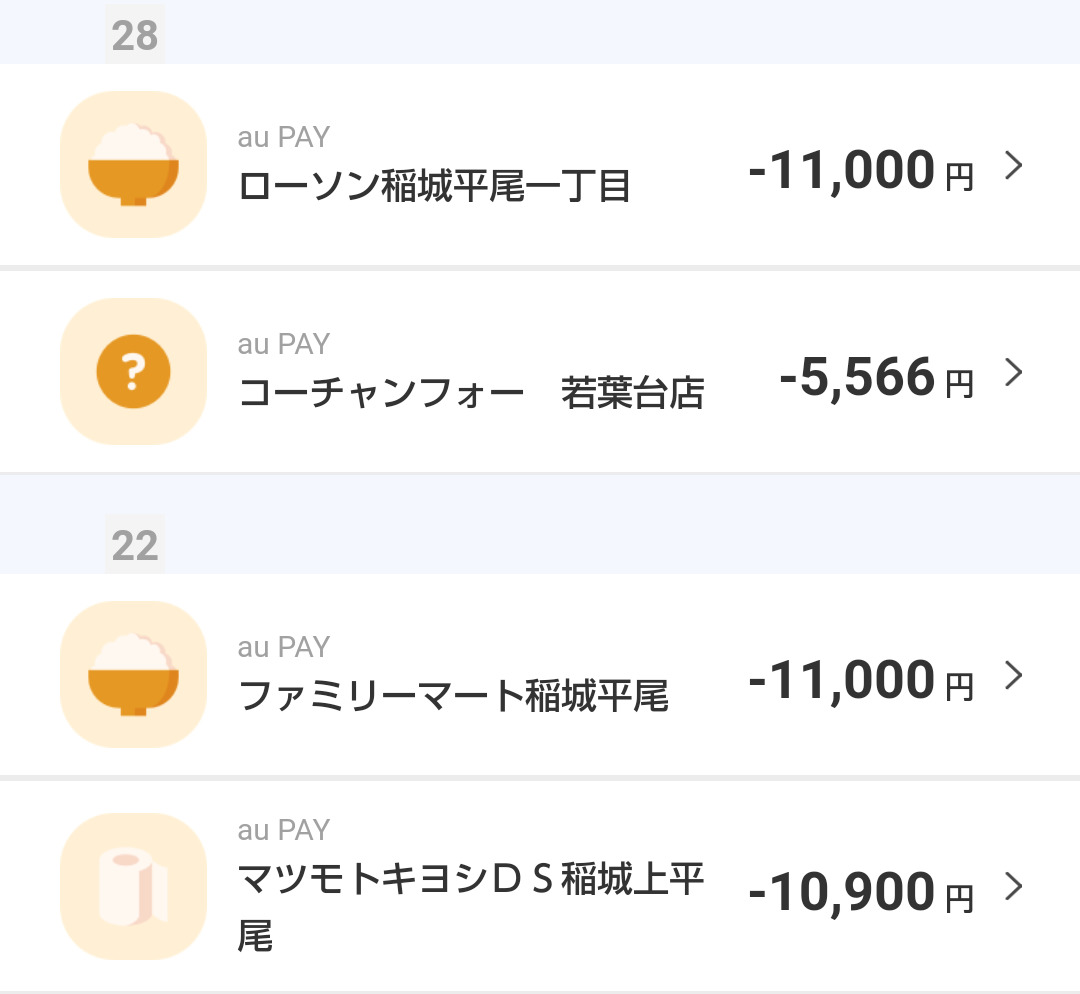This screenshot has height=994, width=1080.
Task: Expand the コーチャンフォー 若葉台店 transaction chevron
Action: coord(1014,373)
